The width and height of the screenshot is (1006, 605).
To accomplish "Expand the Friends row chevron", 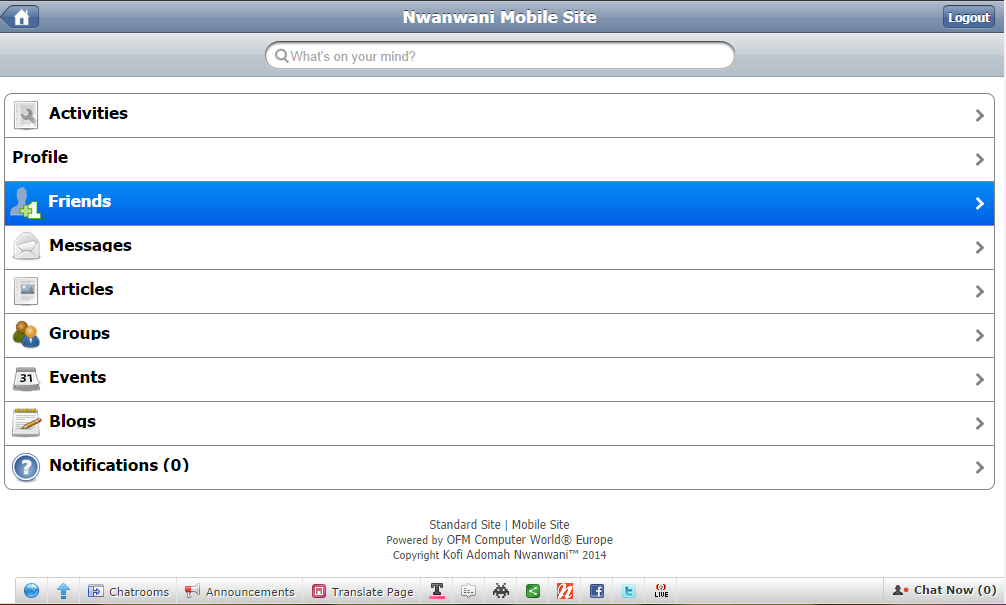I will 980,203.
